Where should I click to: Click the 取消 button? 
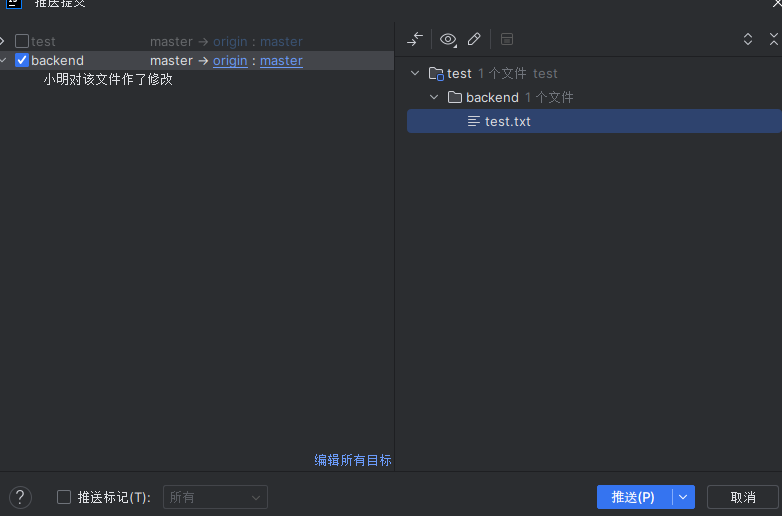[x=743, y=497]
